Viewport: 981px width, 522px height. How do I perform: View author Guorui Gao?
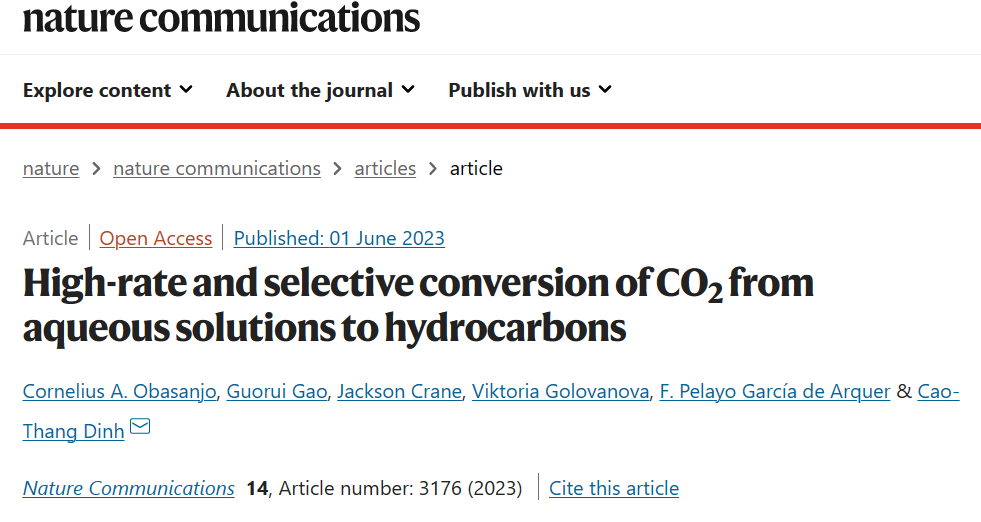tap(277, 391)
